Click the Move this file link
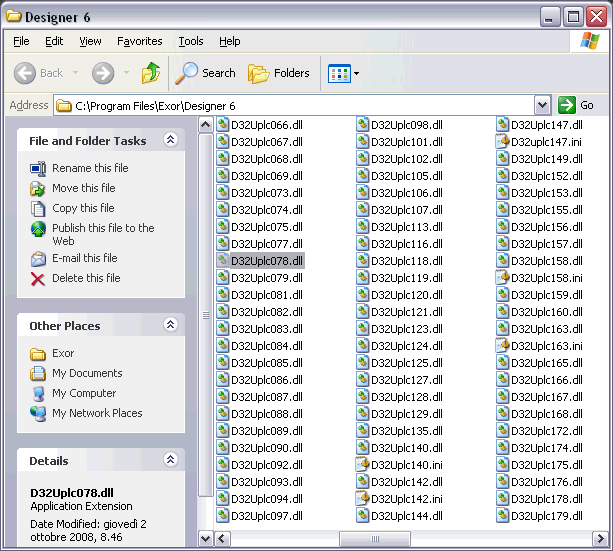The height and width of the screenshot is (551, 613). [x=84, y=188]
